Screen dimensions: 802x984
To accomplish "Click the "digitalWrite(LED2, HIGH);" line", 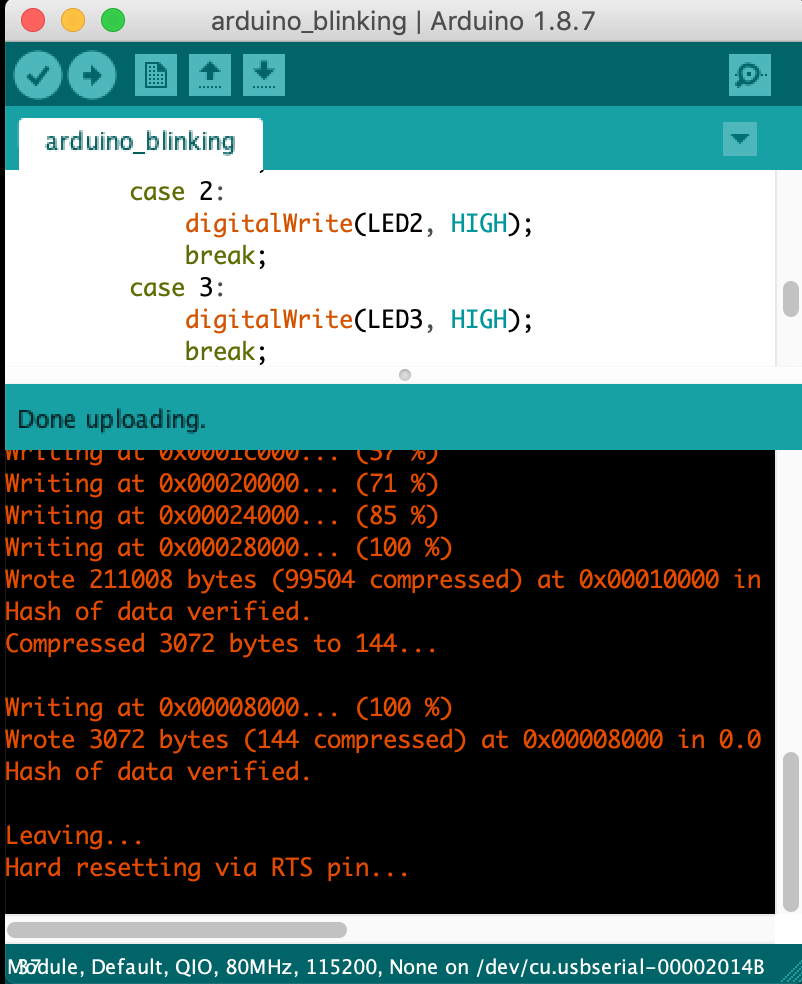I will click(358, 224).
